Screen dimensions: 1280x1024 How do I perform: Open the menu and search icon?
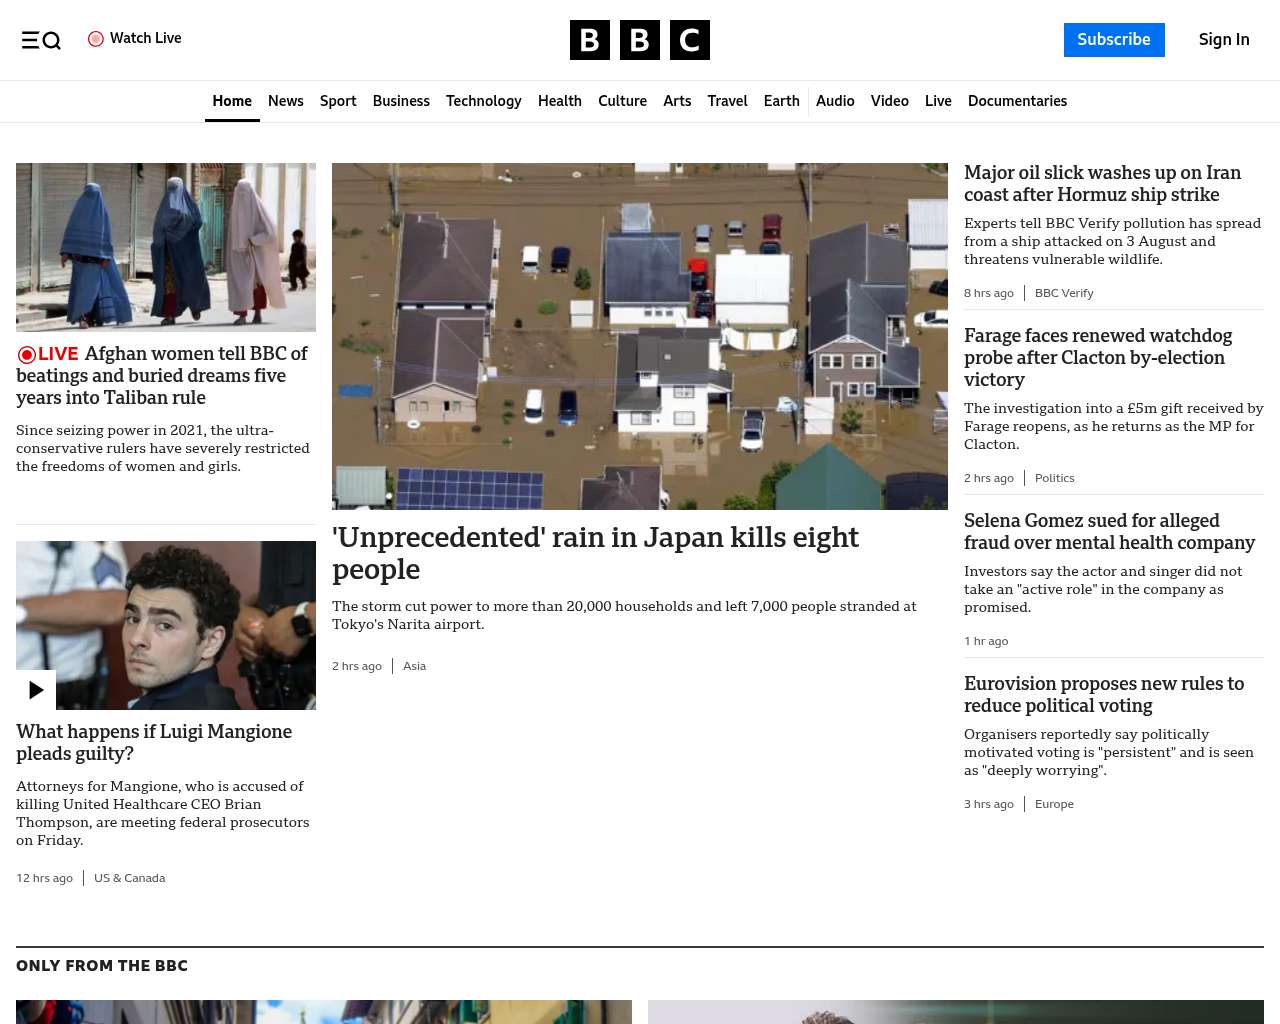pyautogui.click(x=41, y=40)
